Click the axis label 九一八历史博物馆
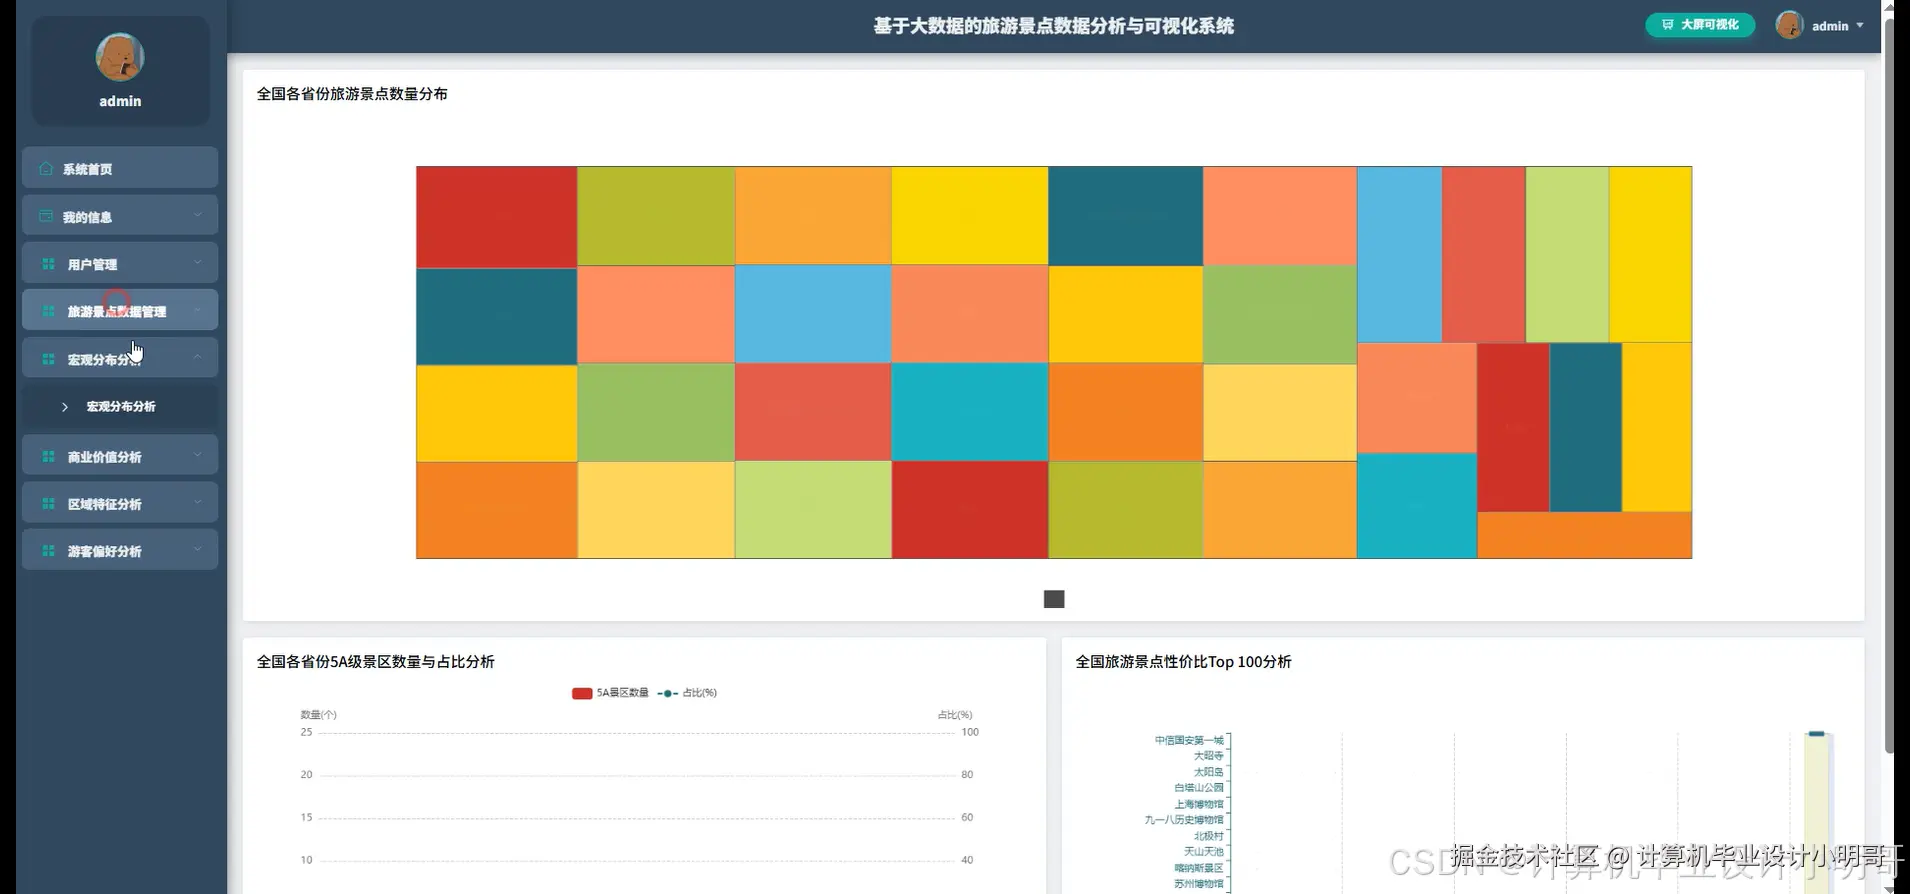The height and width of the screenshot is (894, 1910). click(1184, 820)
